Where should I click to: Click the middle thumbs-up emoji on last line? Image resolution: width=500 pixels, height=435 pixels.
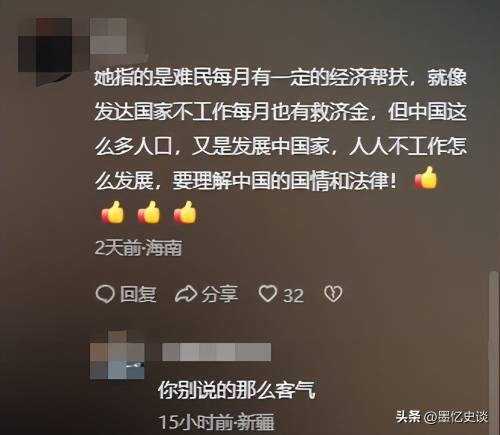coord(149,212)
